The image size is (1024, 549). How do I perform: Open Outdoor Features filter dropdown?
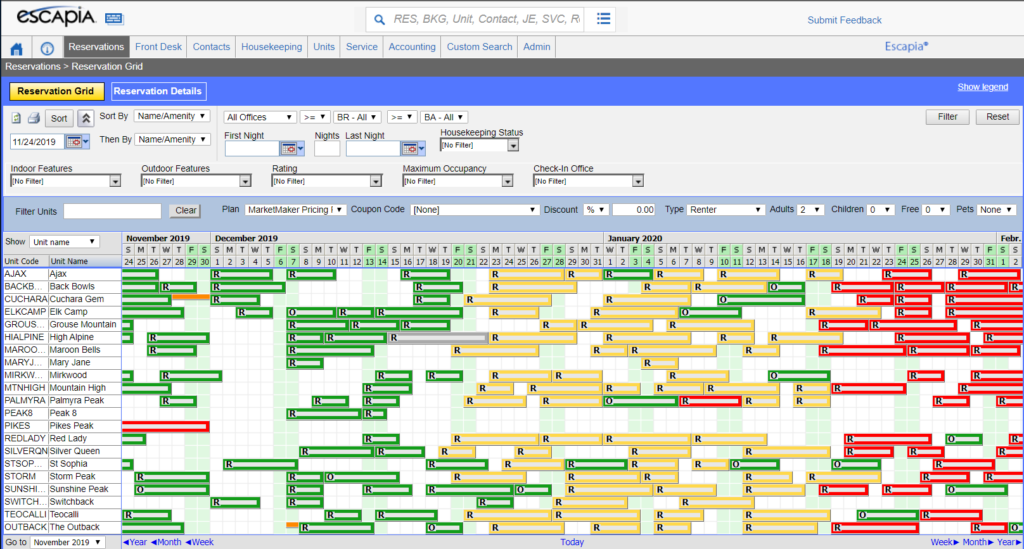[x=196, y=181]
